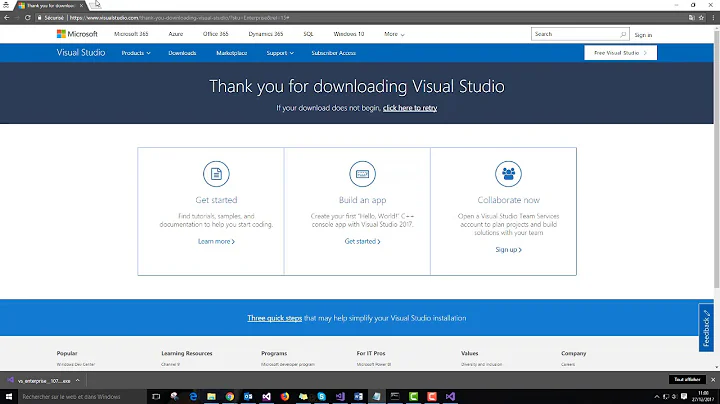Bookmark this page with the star icon

point(701,17)
